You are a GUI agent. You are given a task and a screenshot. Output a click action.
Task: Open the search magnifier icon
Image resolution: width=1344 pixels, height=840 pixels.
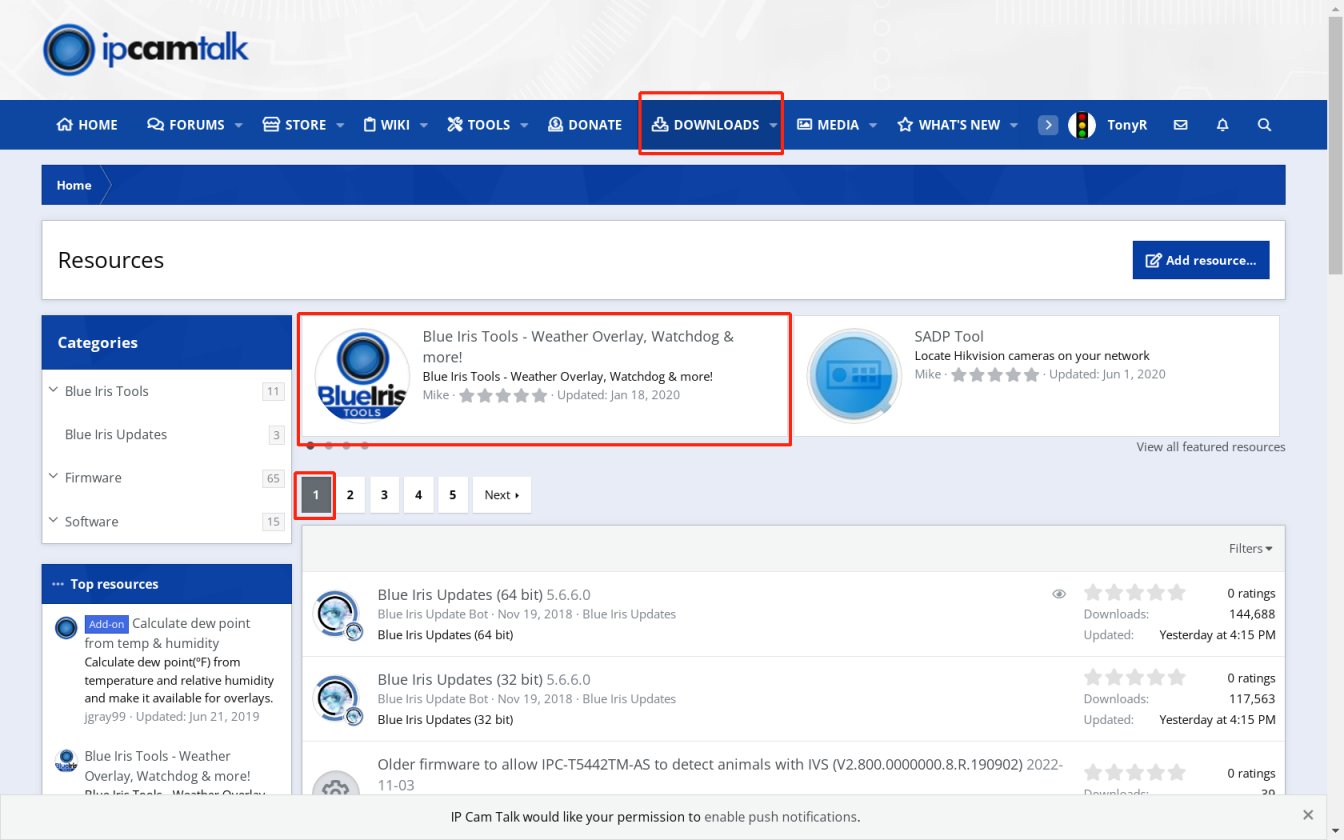pyautogui.click(x=1264, y=125)
